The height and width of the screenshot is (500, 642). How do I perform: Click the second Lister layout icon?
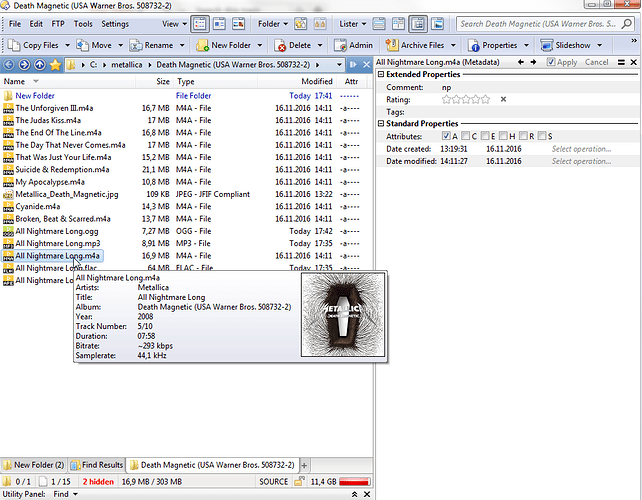click(x=398, y=24)
